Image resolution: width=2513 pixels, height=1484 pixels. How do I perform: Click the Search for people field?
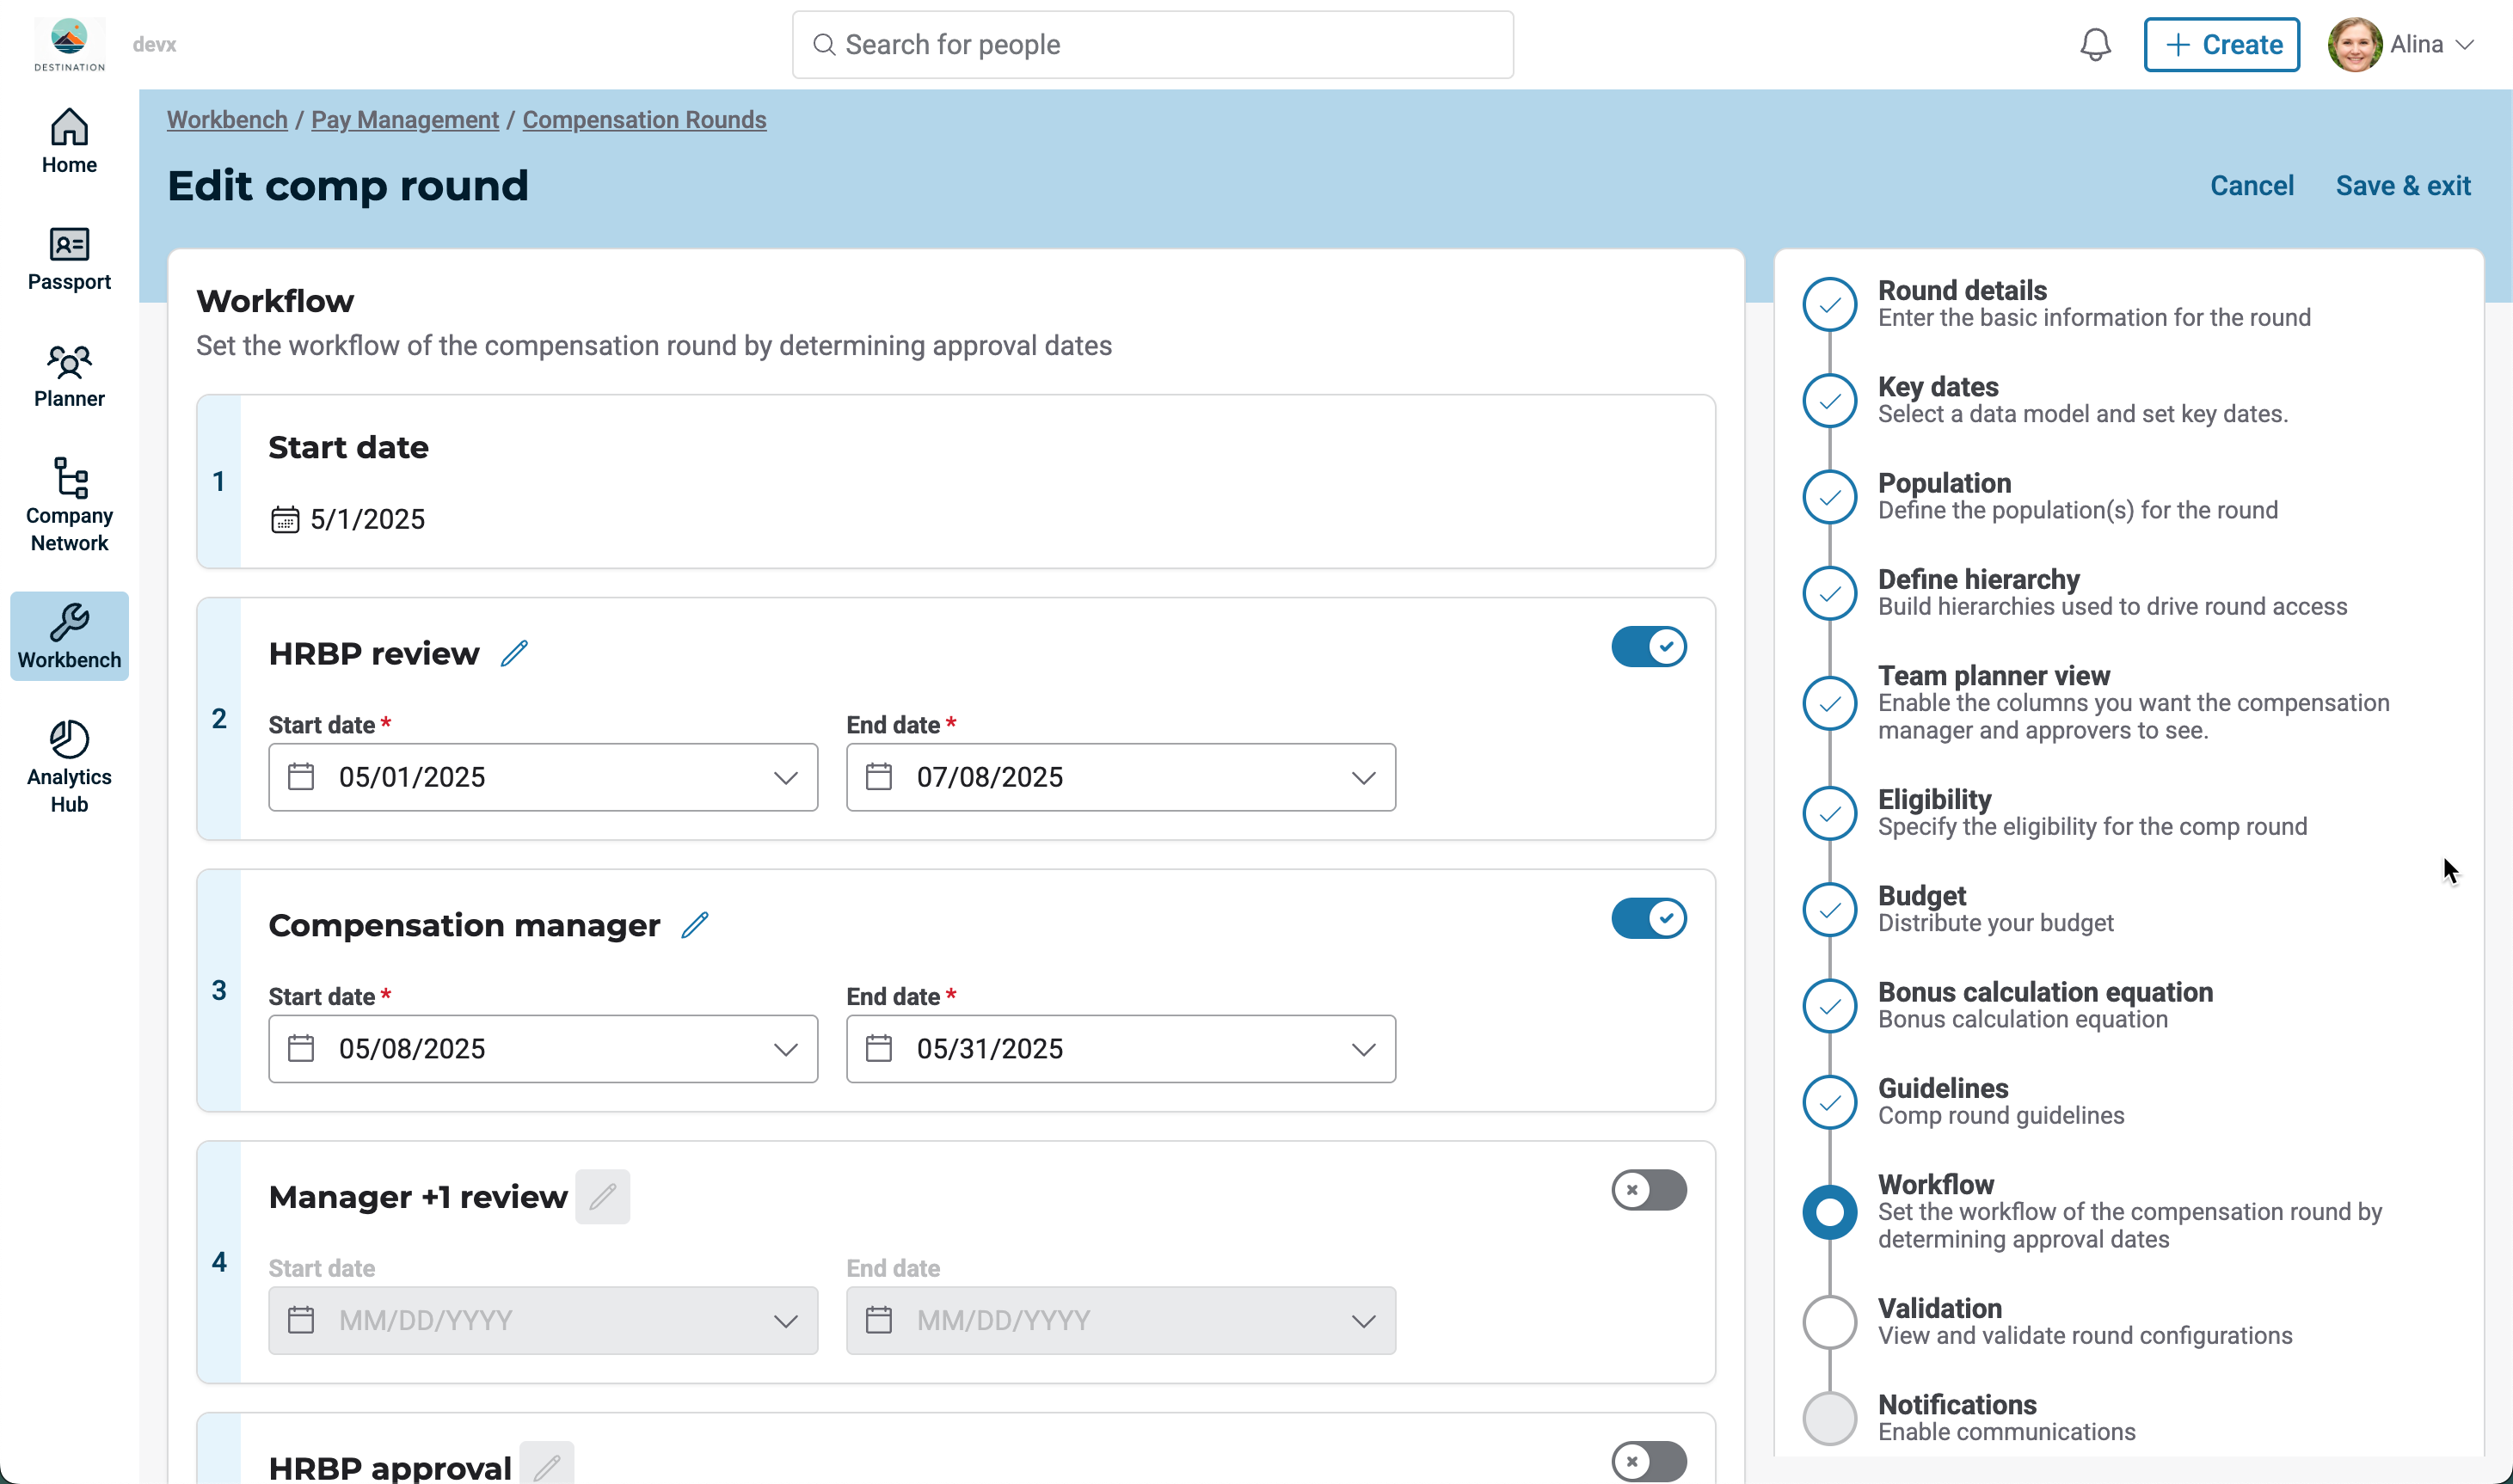(1152, 45)
